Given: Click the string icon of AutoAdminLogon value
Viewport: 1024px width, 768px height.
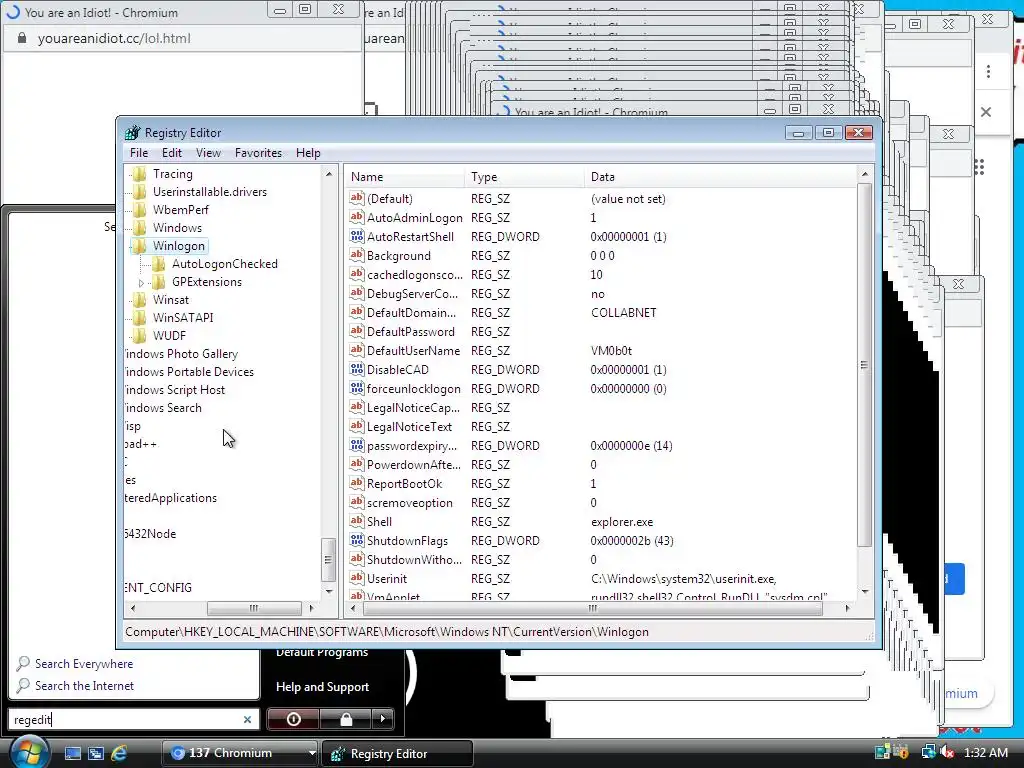Looking at the screenshot, I should tap(357, 217).
